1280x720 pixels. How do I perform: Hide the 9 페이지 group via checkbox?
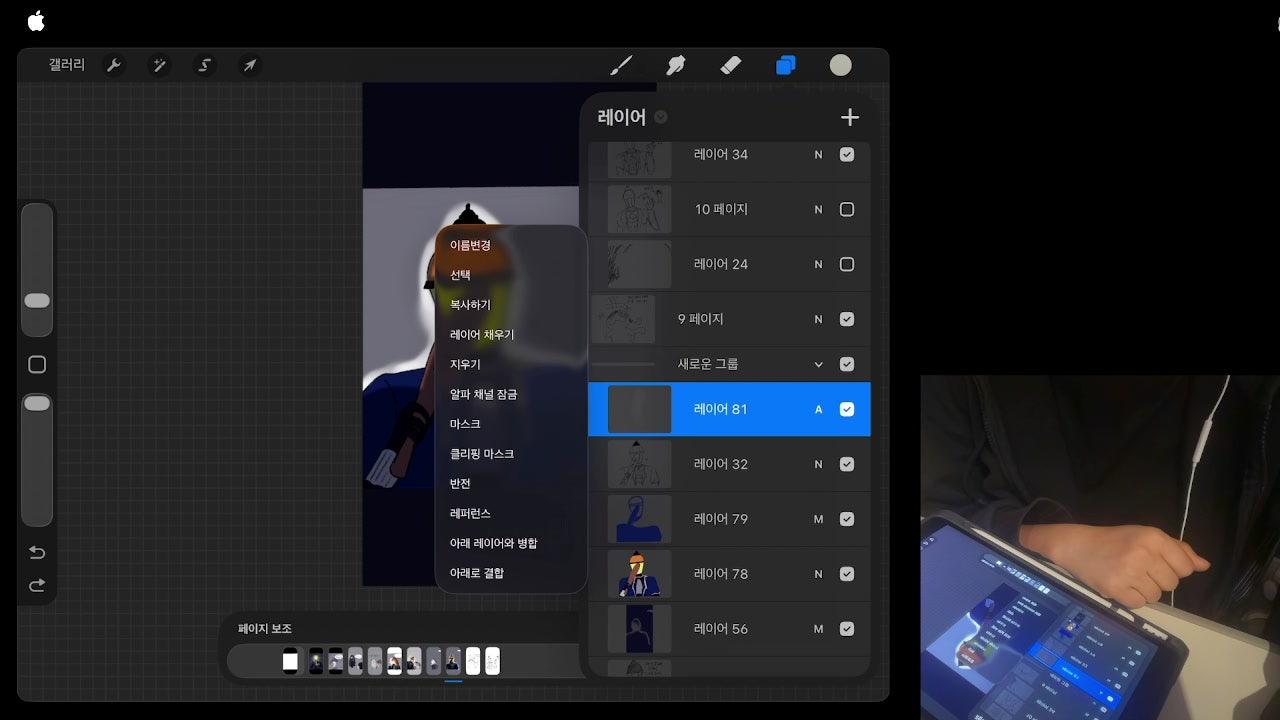point(847,319)
